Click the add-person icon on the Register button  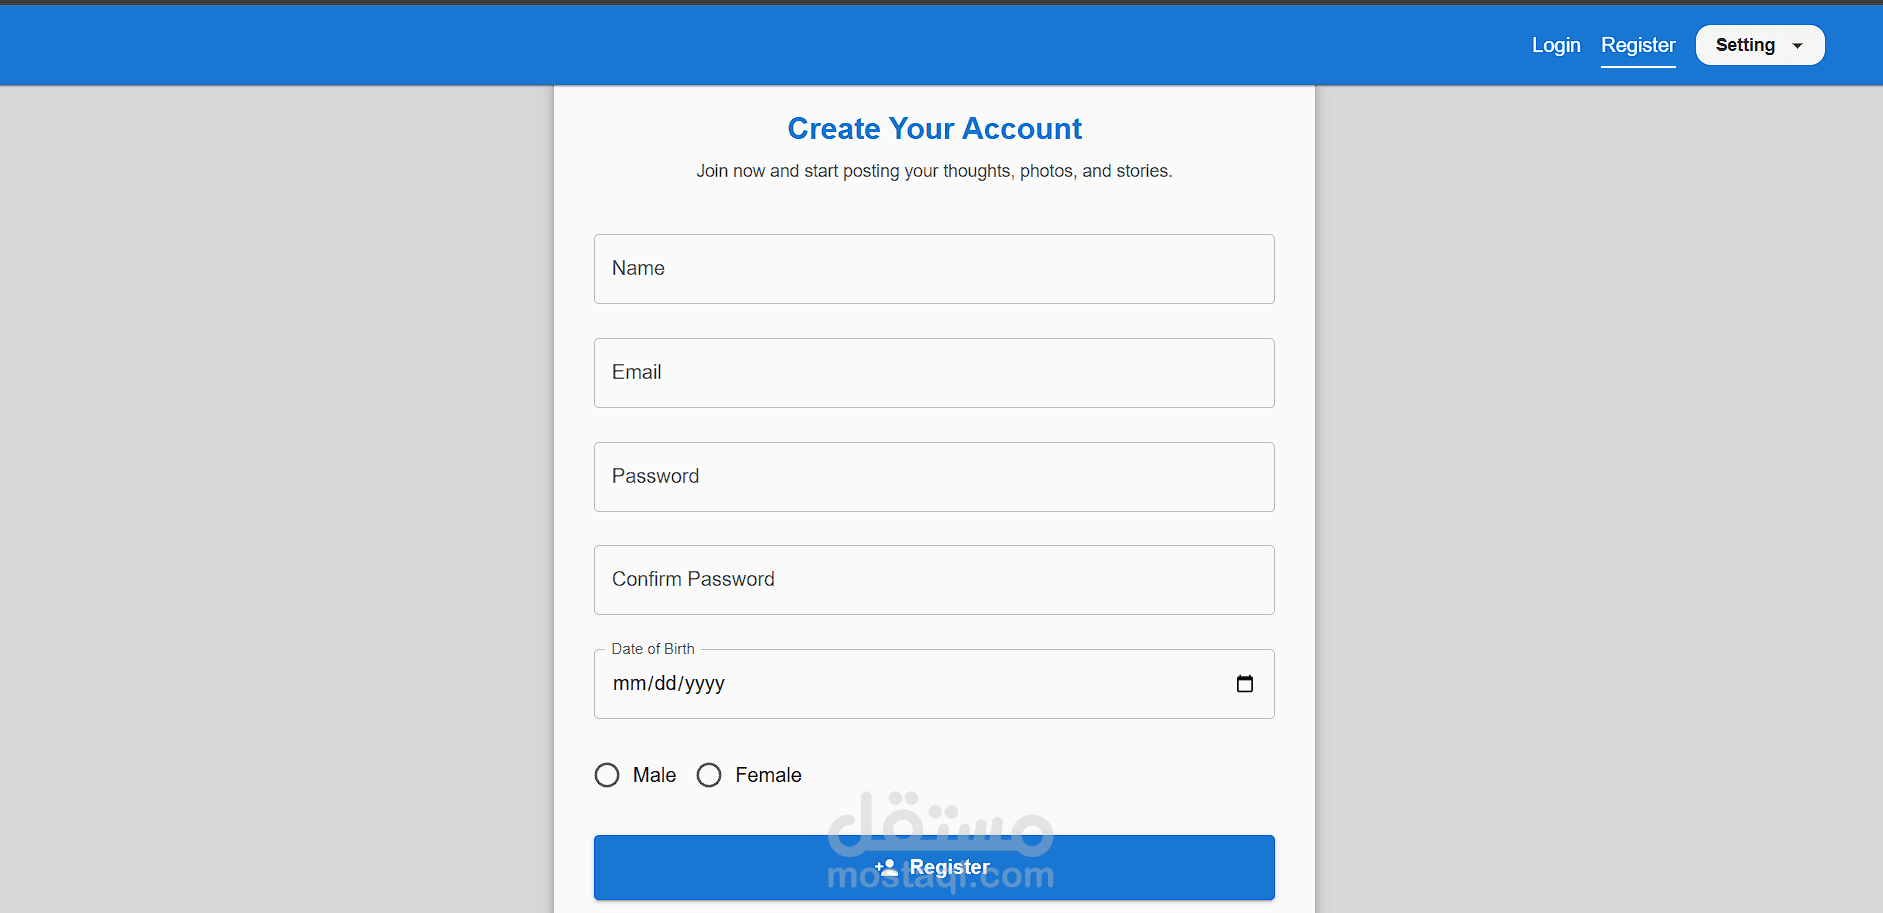(x=886, y=867)
